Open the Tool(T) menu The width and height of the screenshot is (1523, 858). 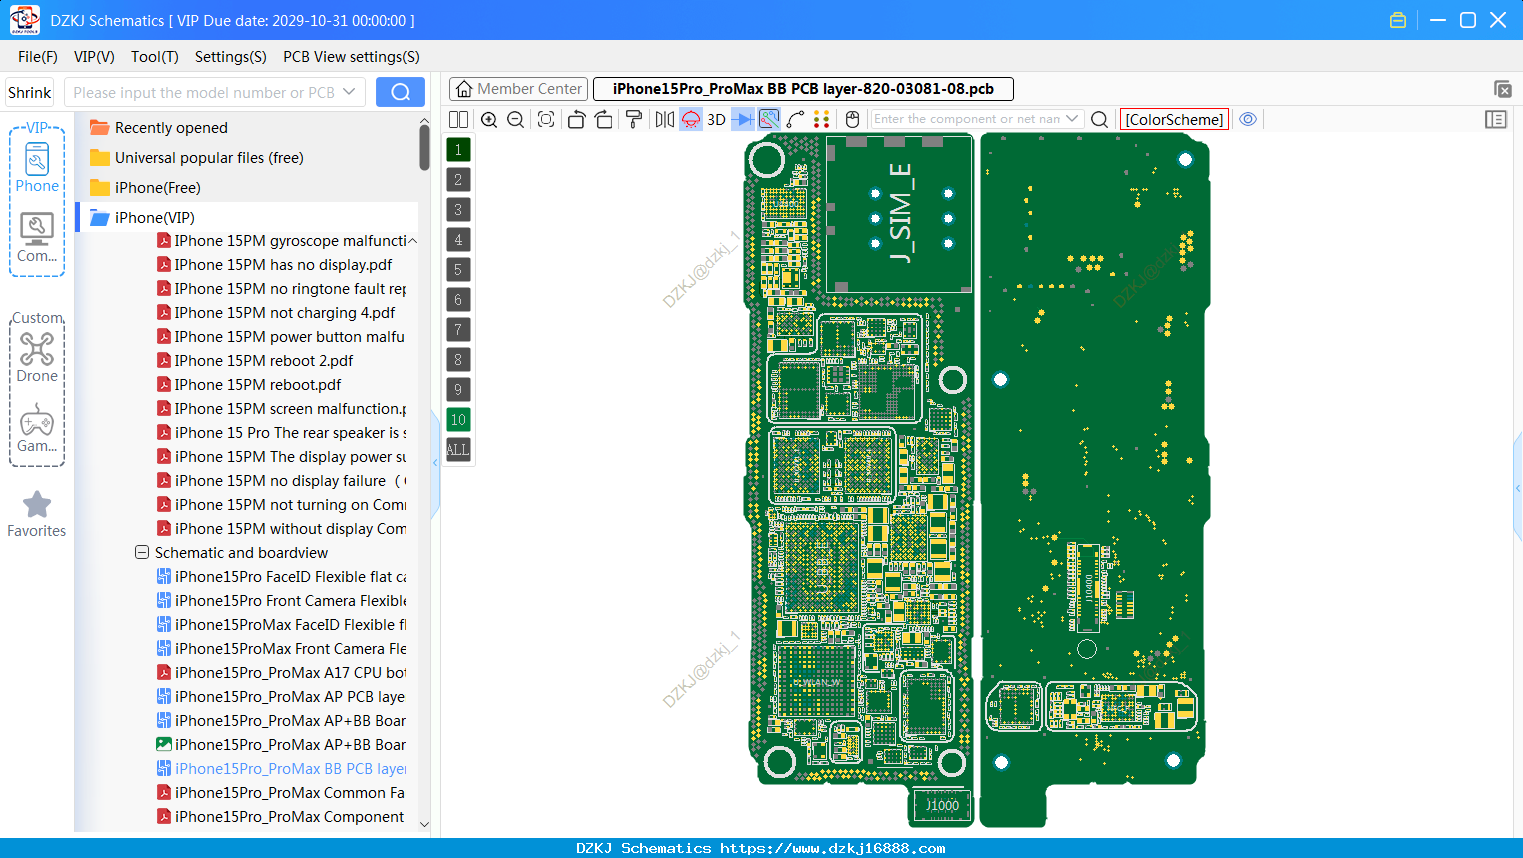tap(155, 57)
